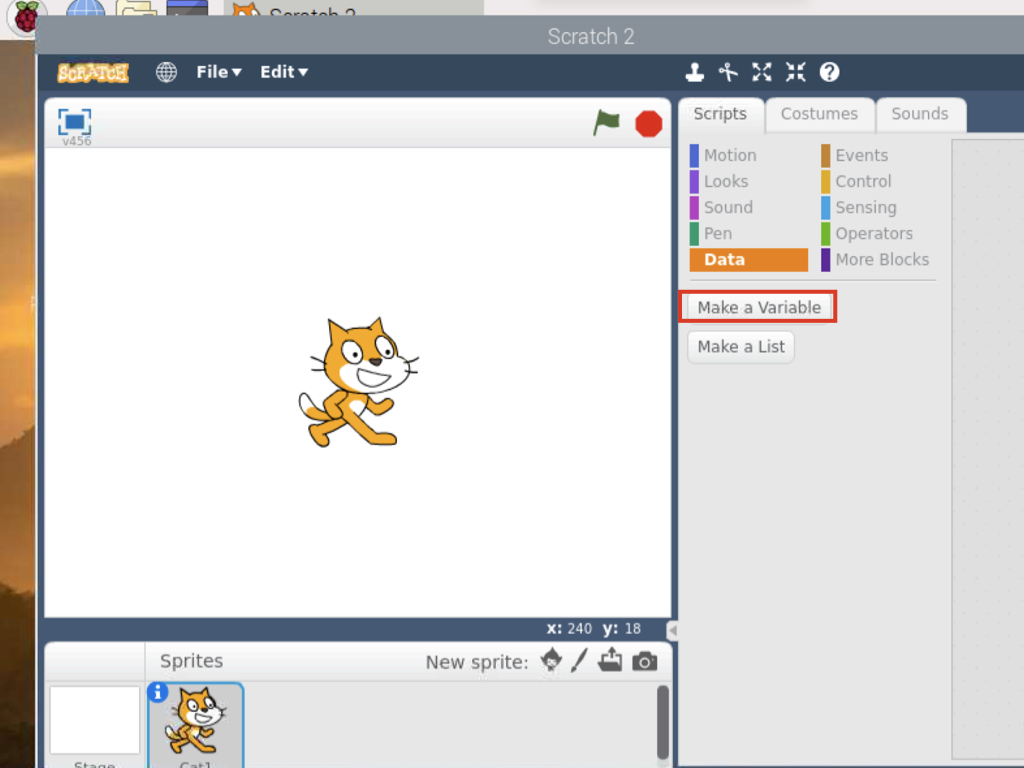
Task: Open the File Manager from taskbar
Action: tap(136, 9)
